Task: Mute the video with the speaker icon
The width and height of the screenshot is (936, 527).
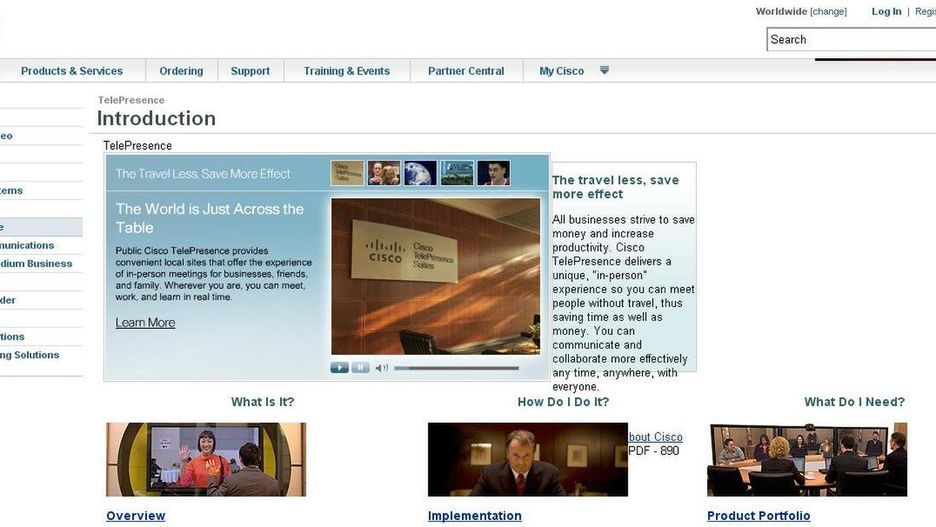Action: pos(381,368)
